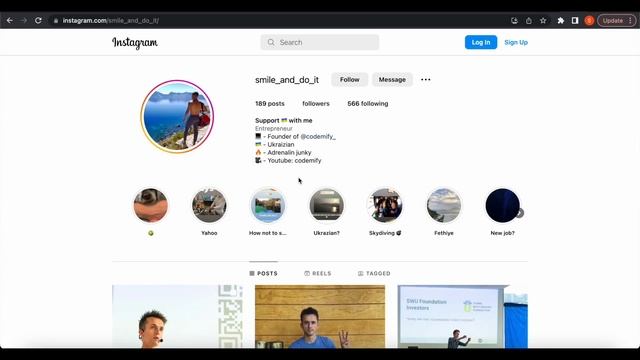Switch to the TAGGED tab
Image resolution: width=640 pixels, height=360 pixels.
[374, 273]
